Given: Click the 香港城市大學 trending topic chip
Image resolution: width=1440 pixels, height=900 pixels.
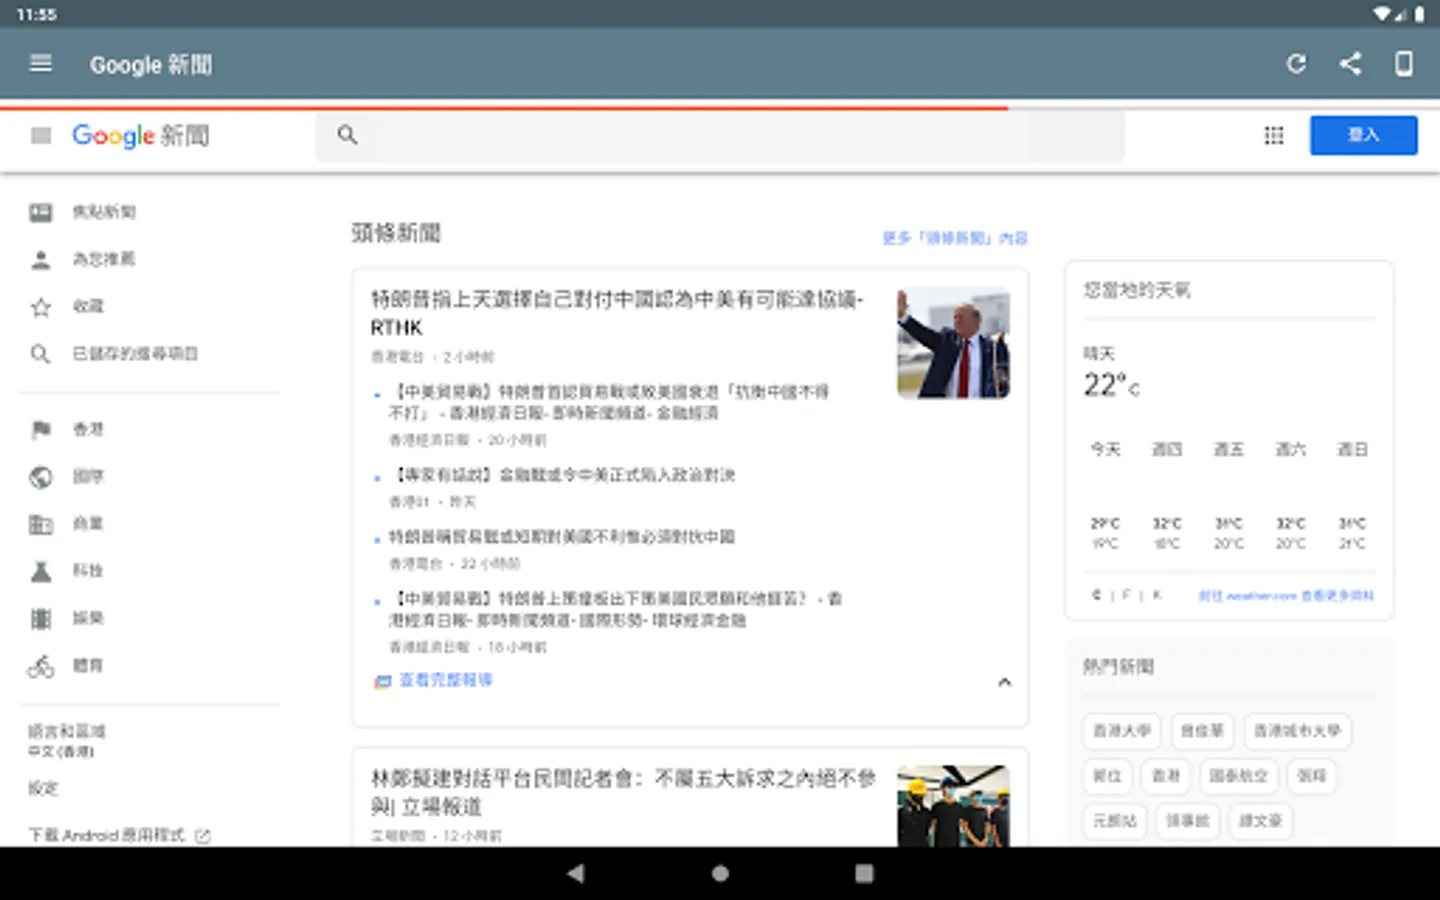Looking at the screenshot, I should [1297, 731].
